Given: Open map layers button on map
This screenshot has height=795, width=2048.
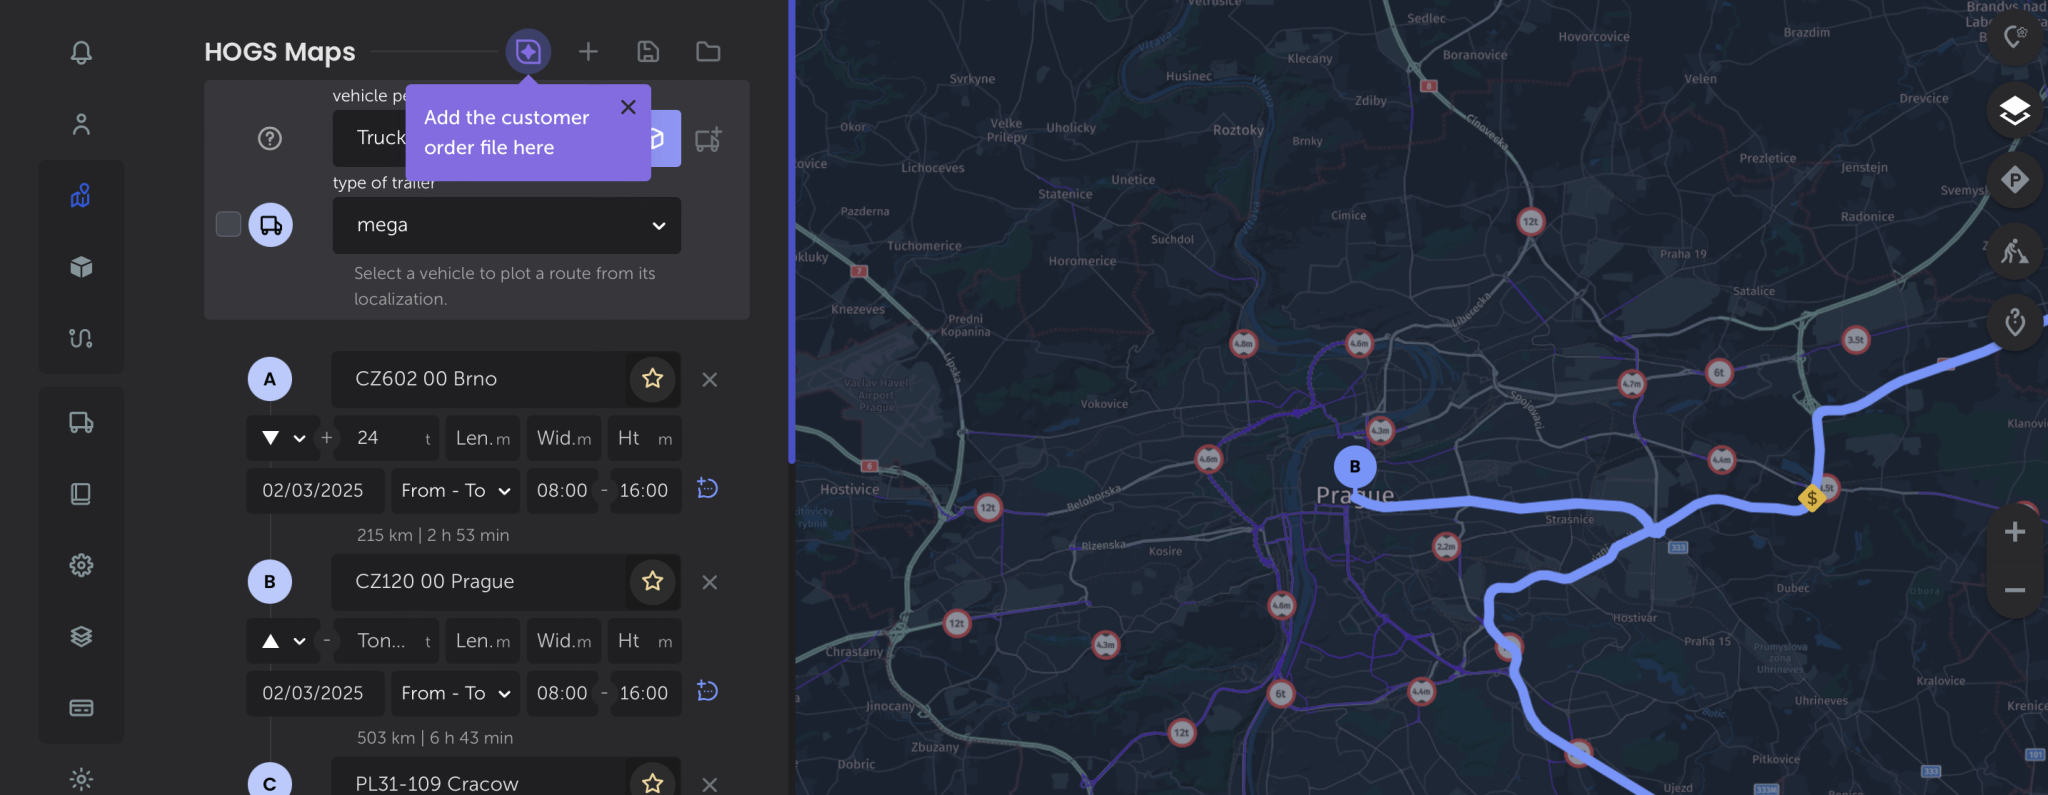Looking at the screenshot, I should [x=2014, y=110].
